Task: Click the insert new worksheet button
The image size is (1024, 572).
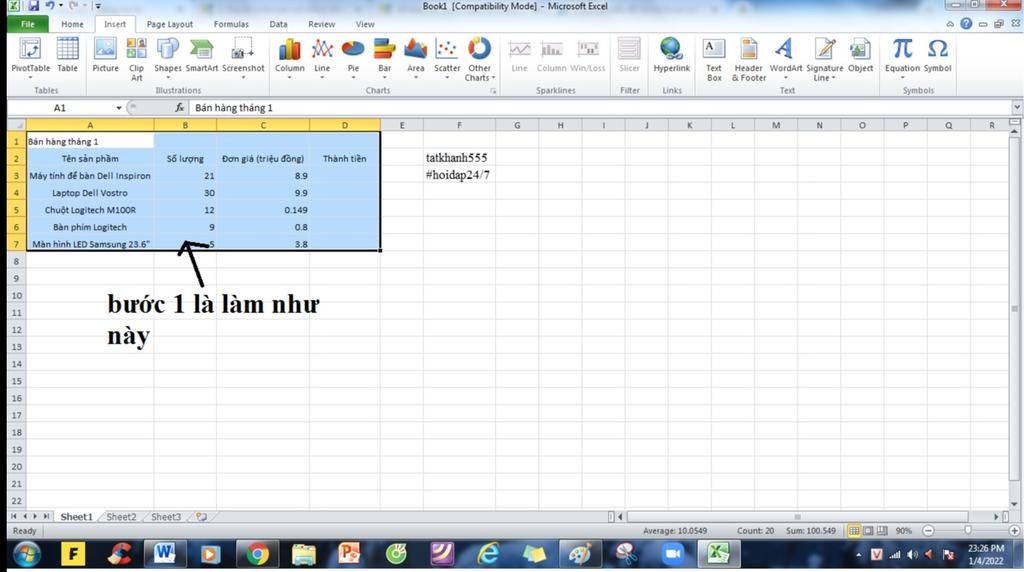Action: tap(202, 516)
